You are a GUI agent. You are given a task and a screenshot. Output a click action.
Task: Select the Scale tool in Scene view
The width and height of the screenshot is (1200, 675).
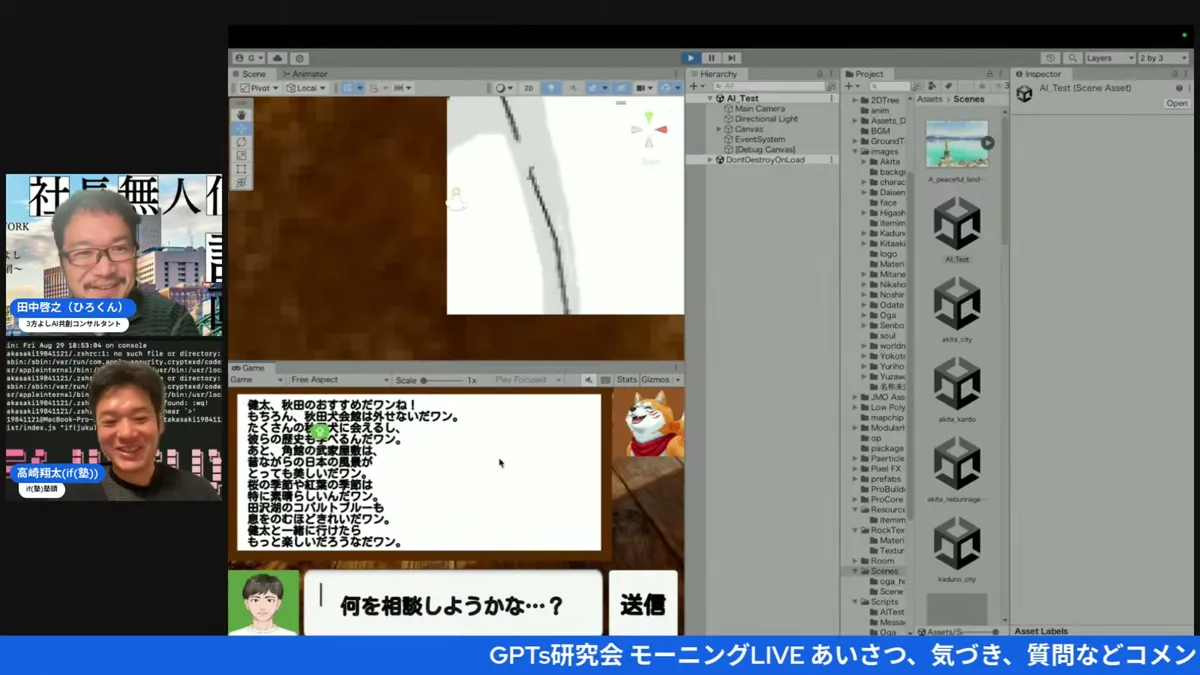click(241, 156)
